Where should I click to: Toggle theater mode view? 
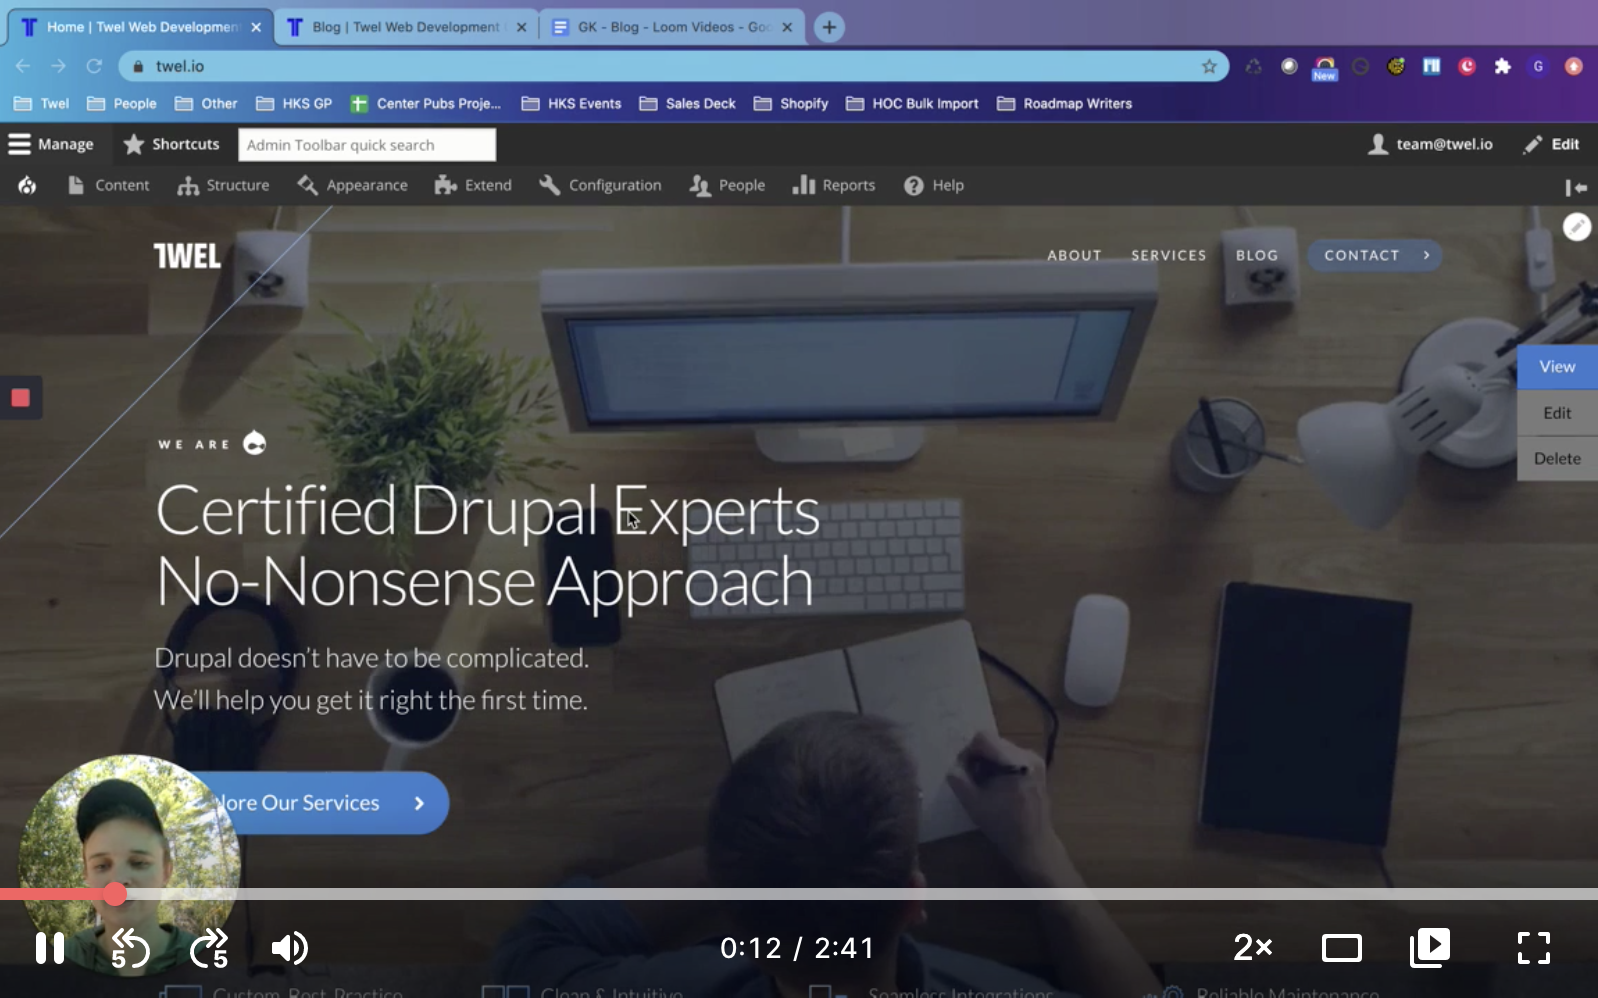[1341, 948]
